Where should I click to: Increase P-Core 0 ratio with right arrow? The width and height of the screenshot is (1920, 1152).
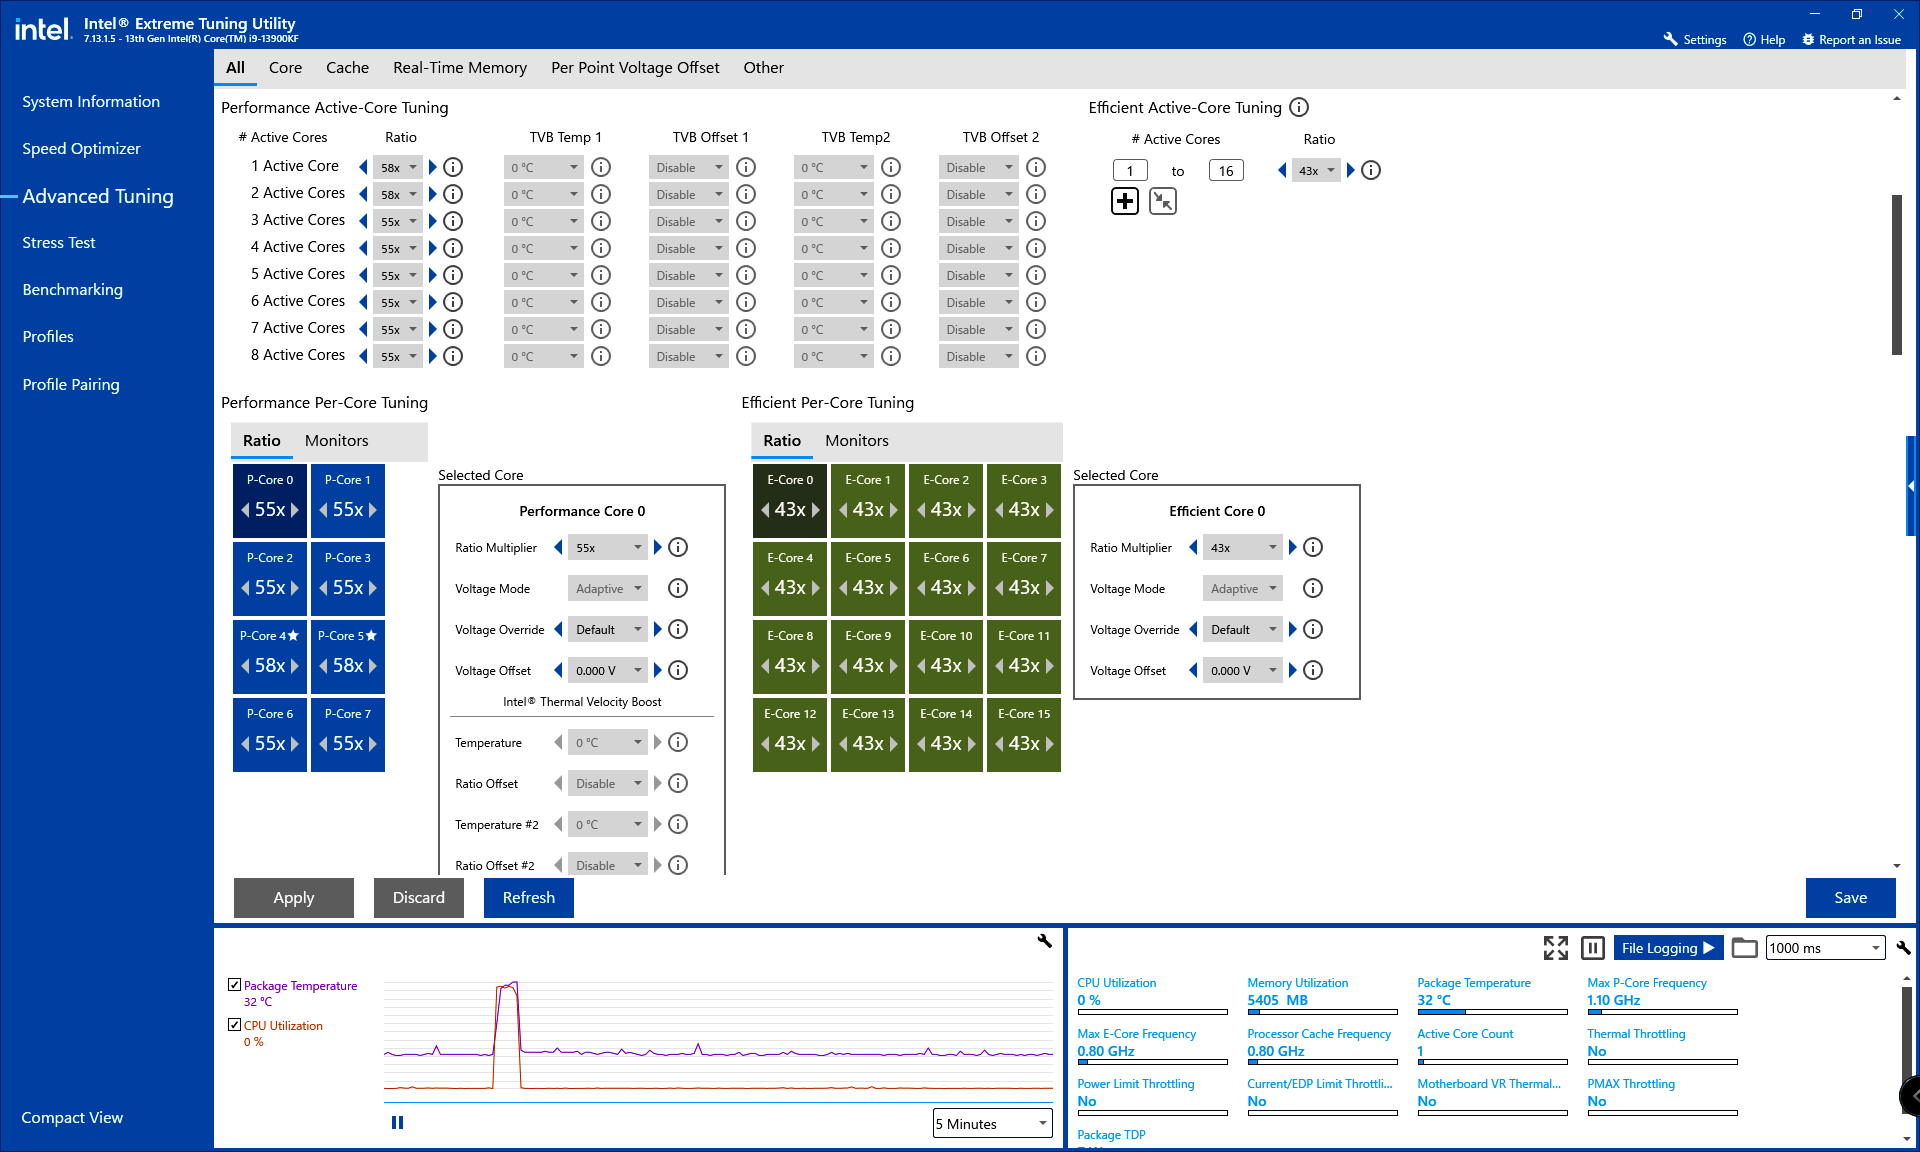(295, 510)
